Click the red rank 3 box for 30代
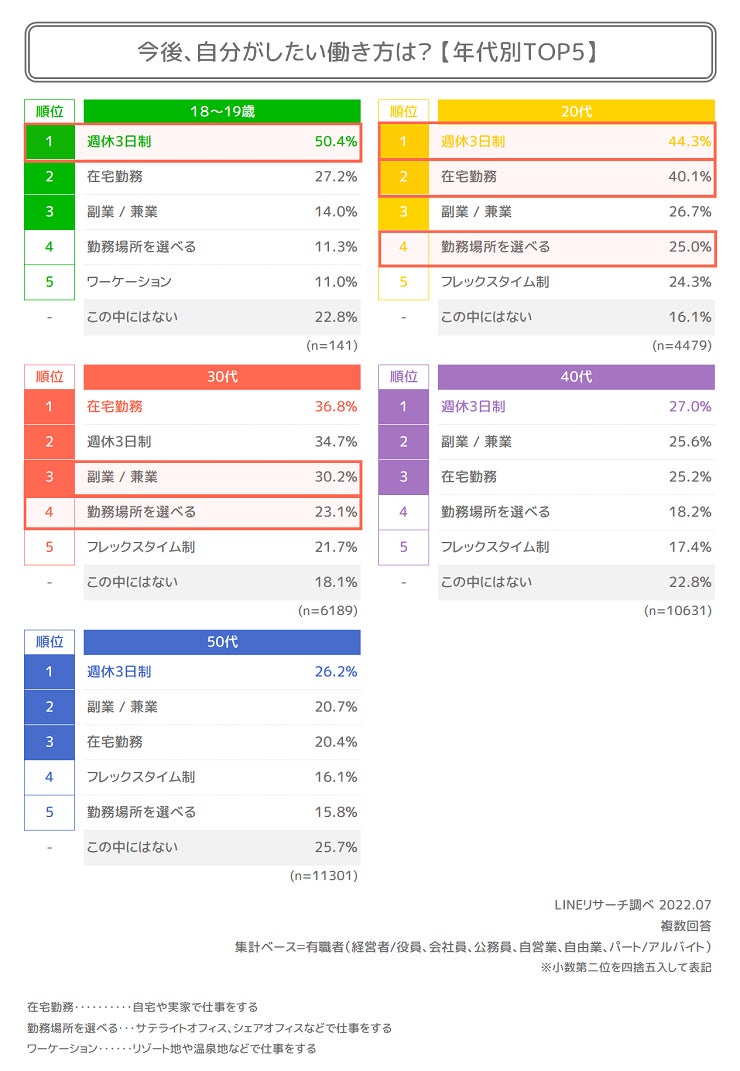 click(x=49, y=477)
